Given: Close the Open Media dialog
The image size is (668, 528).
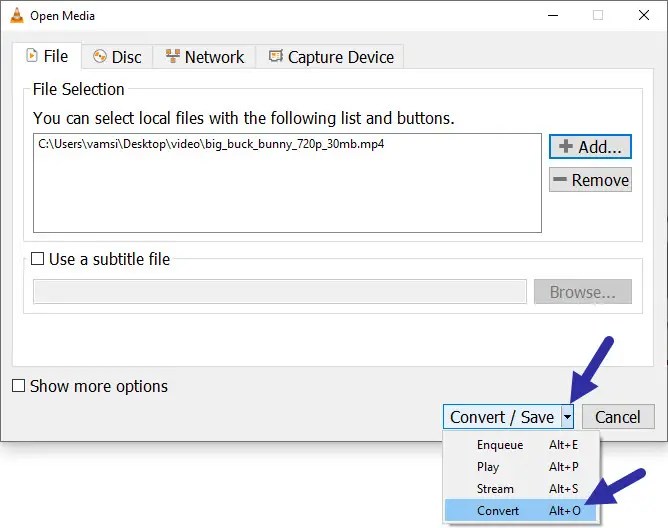Looking at the screenshot, I should (x=644, y=15).
